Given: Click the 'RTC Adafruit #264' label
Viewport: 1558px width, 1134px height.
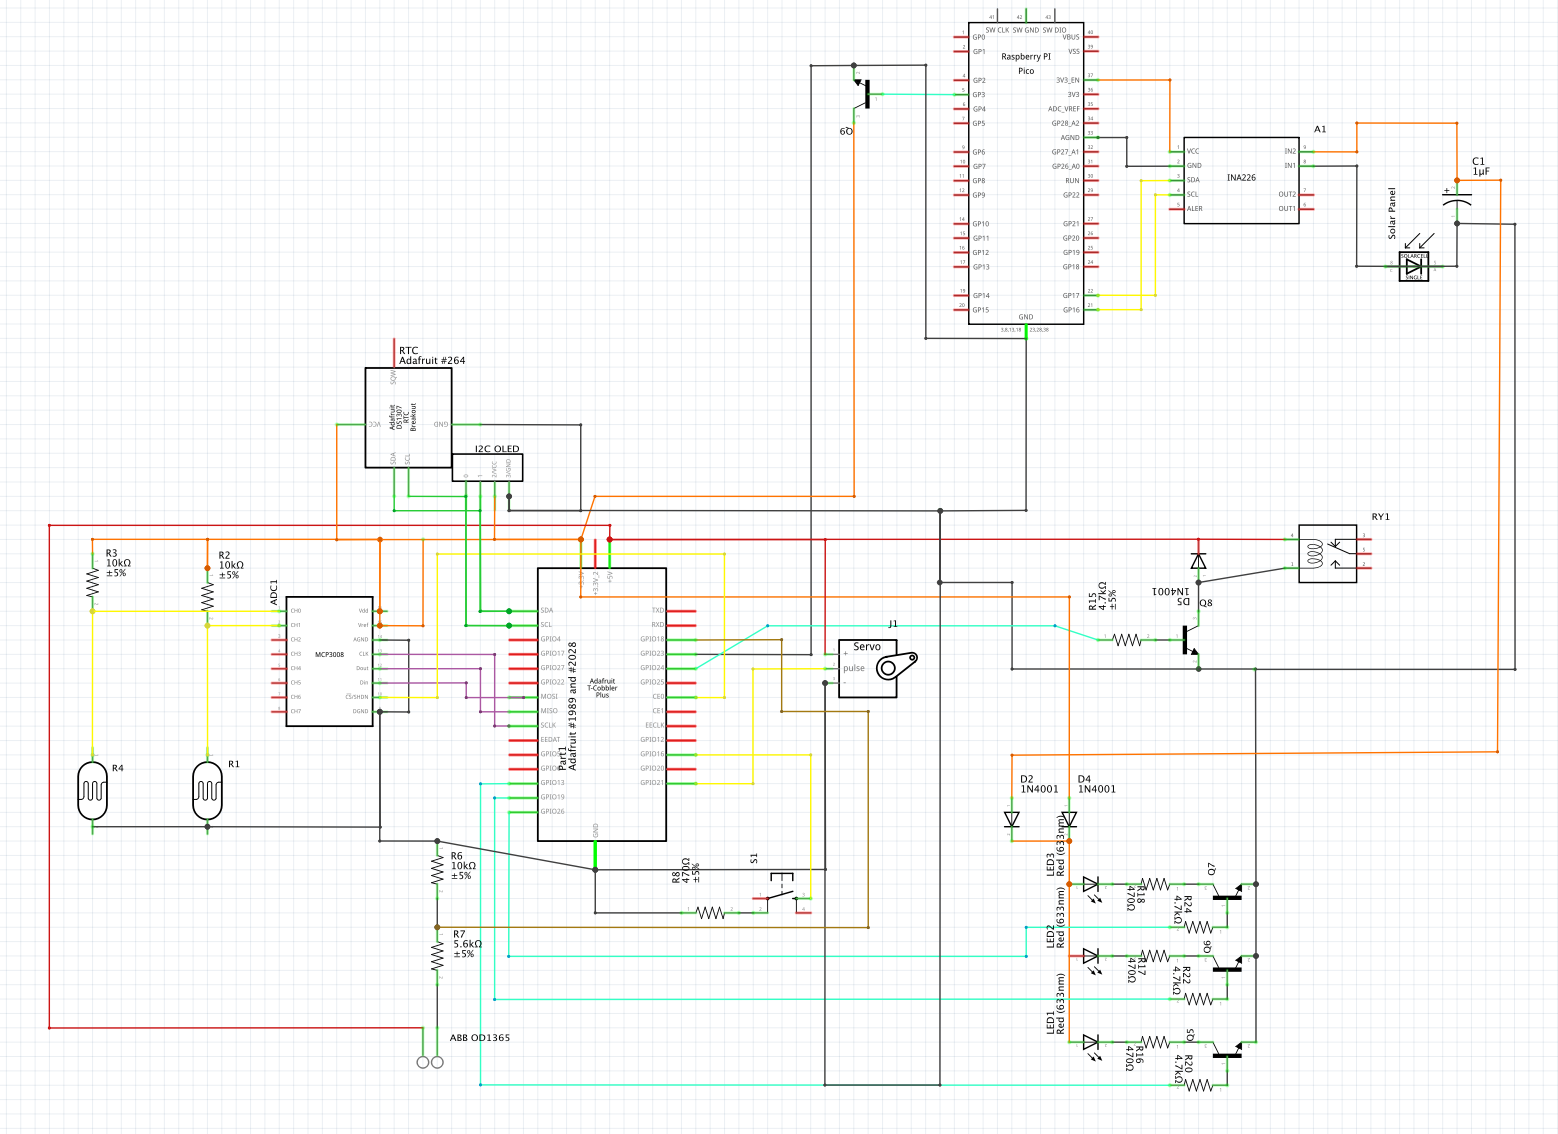Looking at the screenshot, I should coord(432,356).
